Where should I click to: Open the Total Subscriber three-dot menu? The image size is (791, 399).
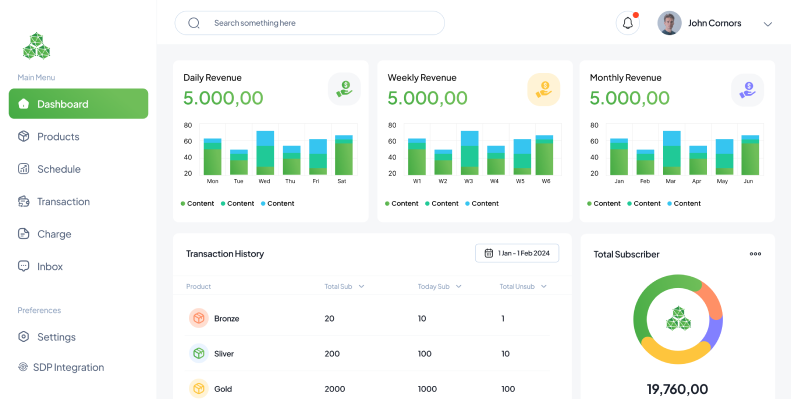coord(755,254)
